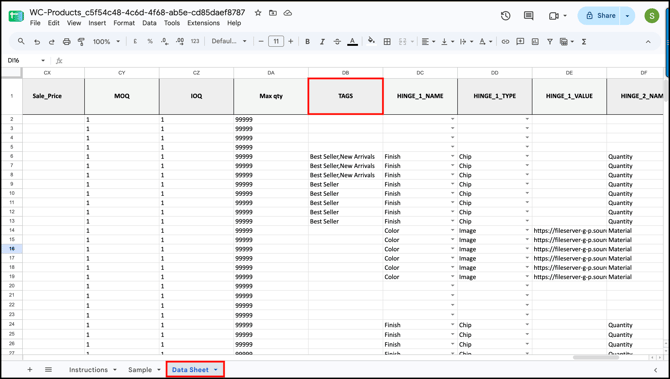
Task: Increase font size with plus button
Action: [x=291, y=41]
